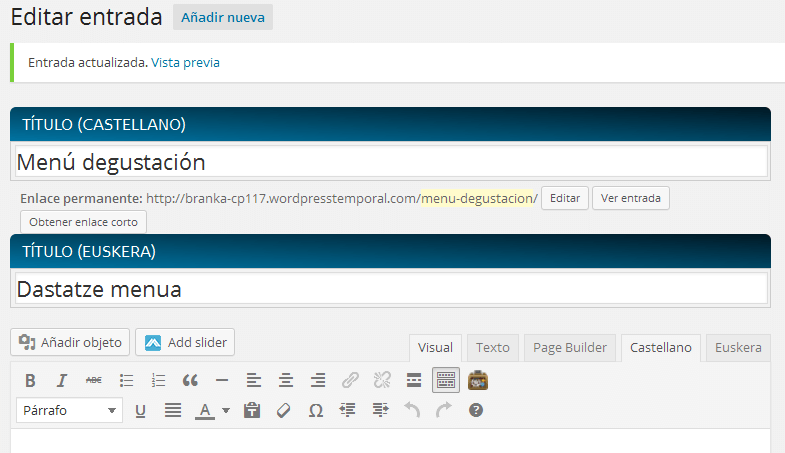The height and width of the screenshot is (453, 785).
Task: Align text left
Action: (x=254, y=381)
